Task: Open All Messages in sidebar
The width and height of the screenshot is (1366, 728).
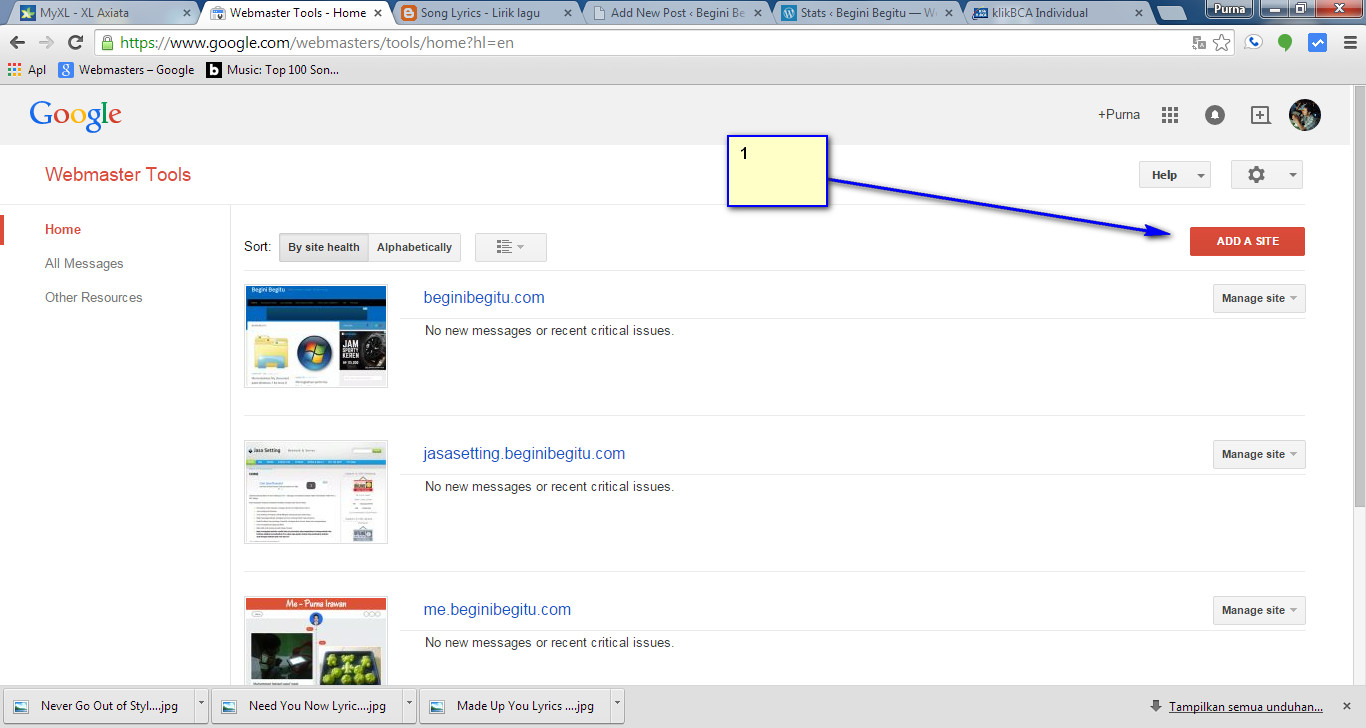Action: click(84, 263)
